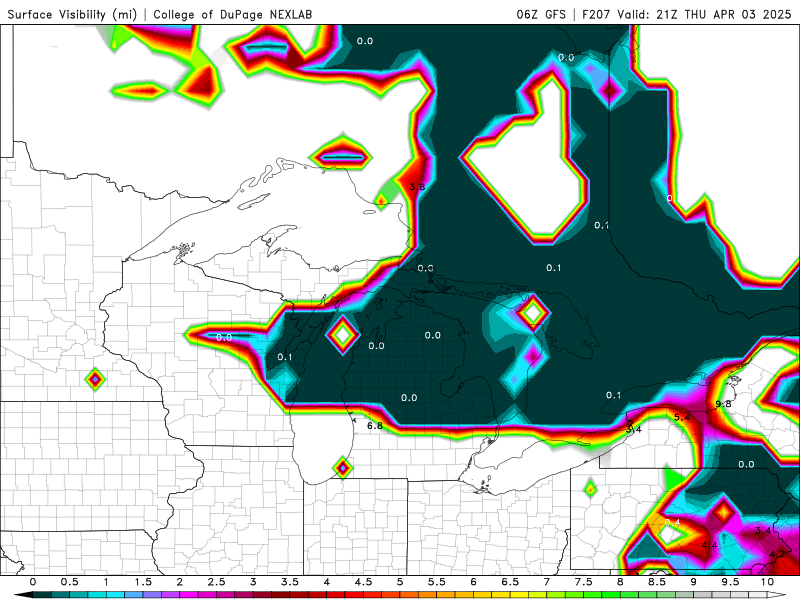Click the '6.5' label on the legend scale
The width and height of the screenshot is (800, 600).
click(x=510, y=582)
